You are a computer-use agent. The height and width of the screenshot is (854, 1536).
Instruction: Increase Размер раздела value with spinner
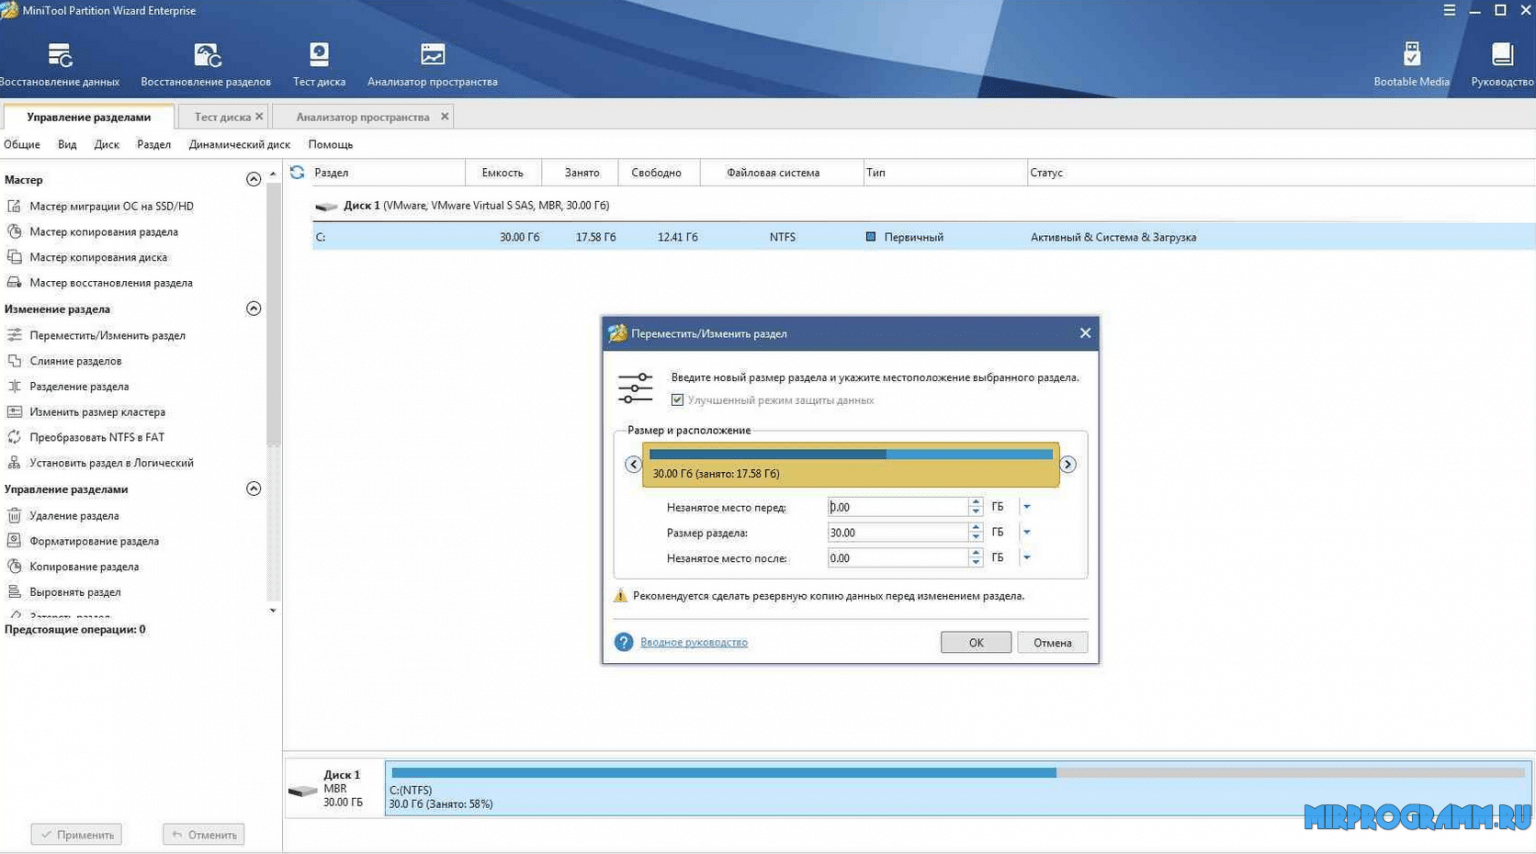(975, 528)
